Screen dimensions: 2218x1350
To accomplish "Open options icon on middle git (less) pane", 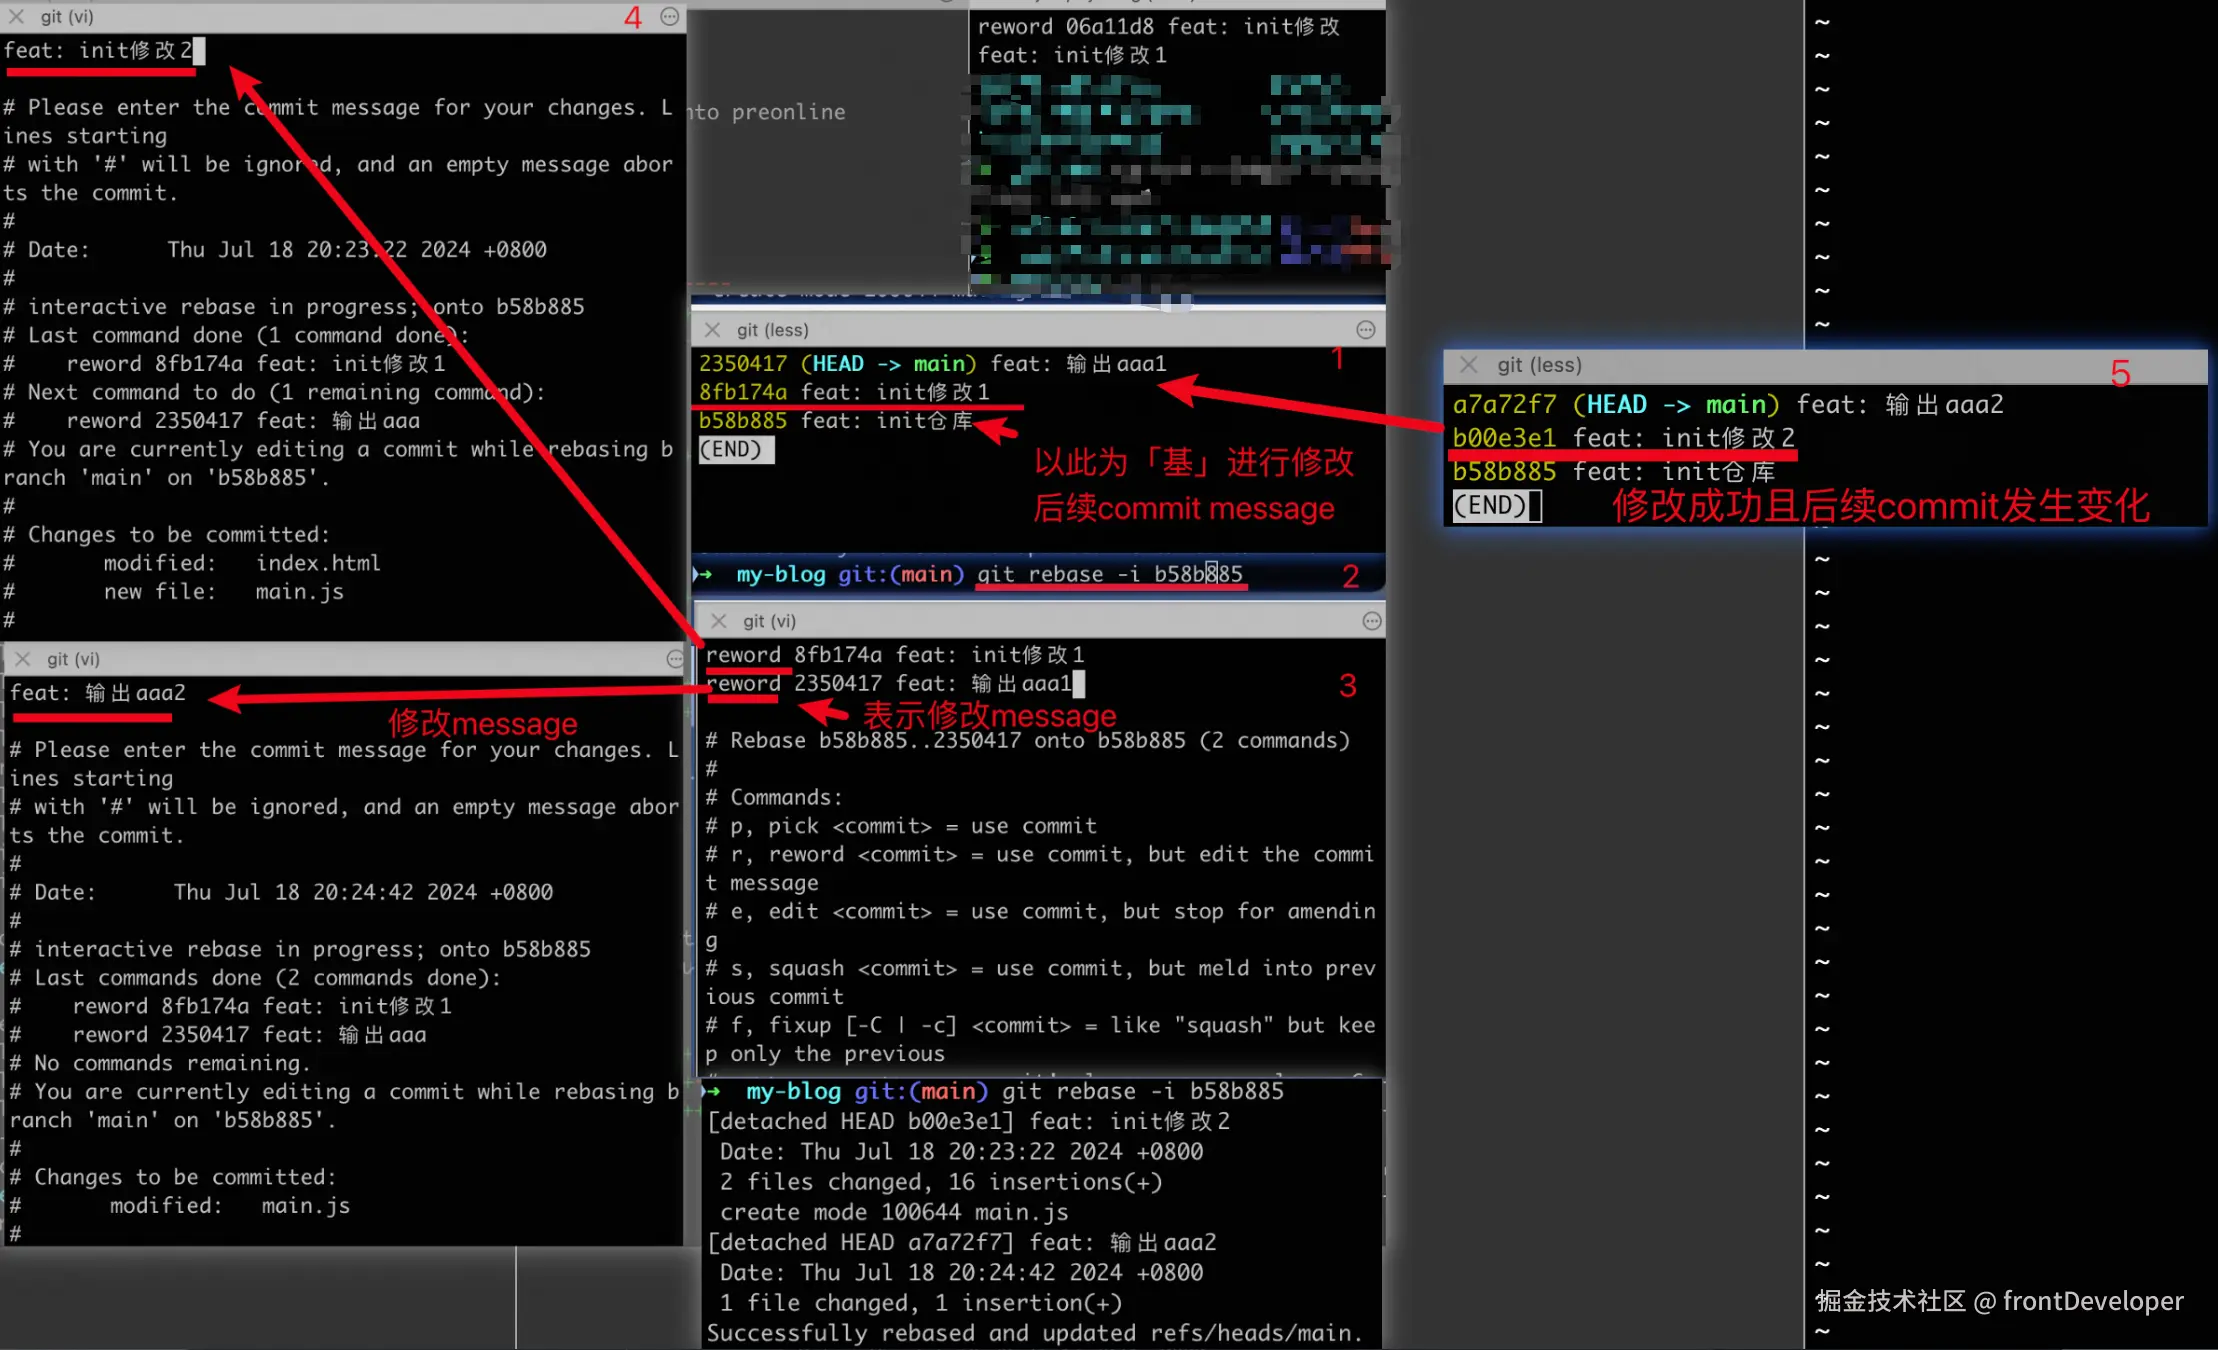I will [x=1365, y=330].
